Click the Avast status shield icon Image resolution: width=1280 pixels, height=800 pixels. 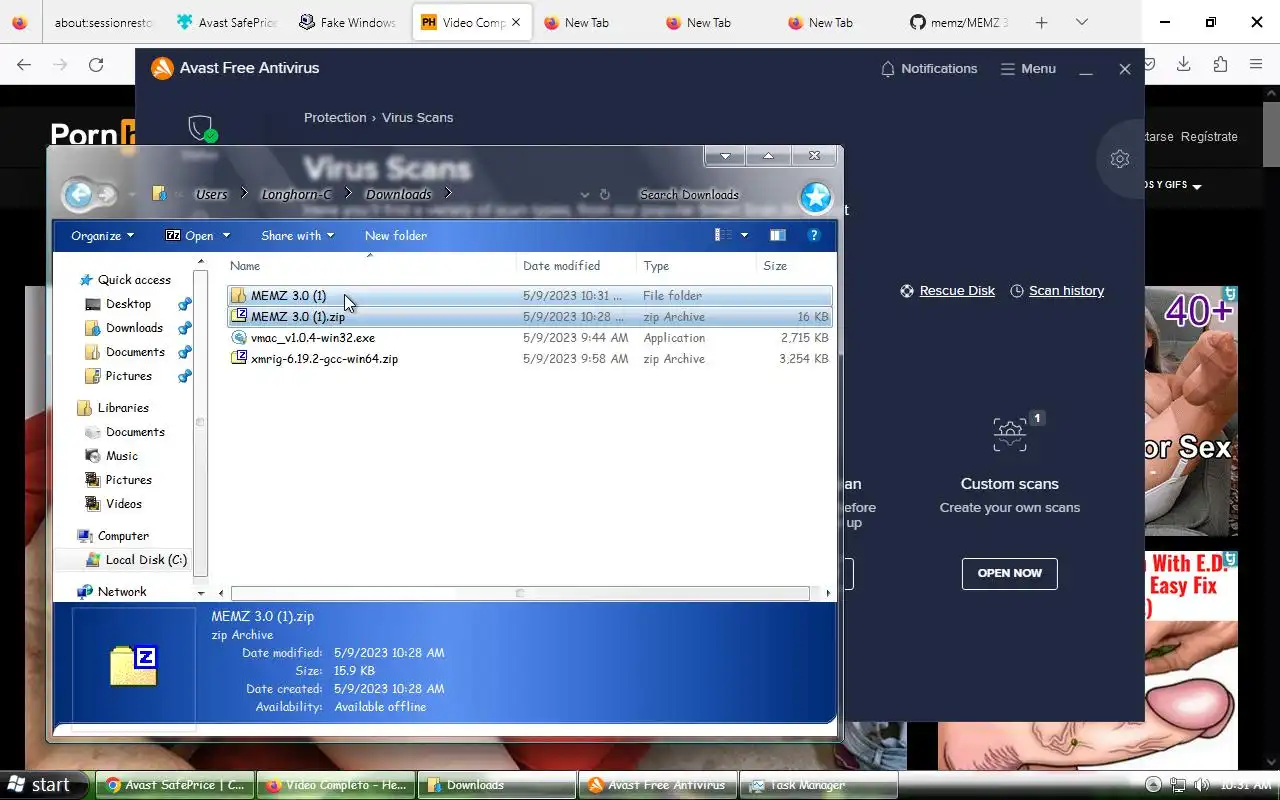click(x=201, y=128)
